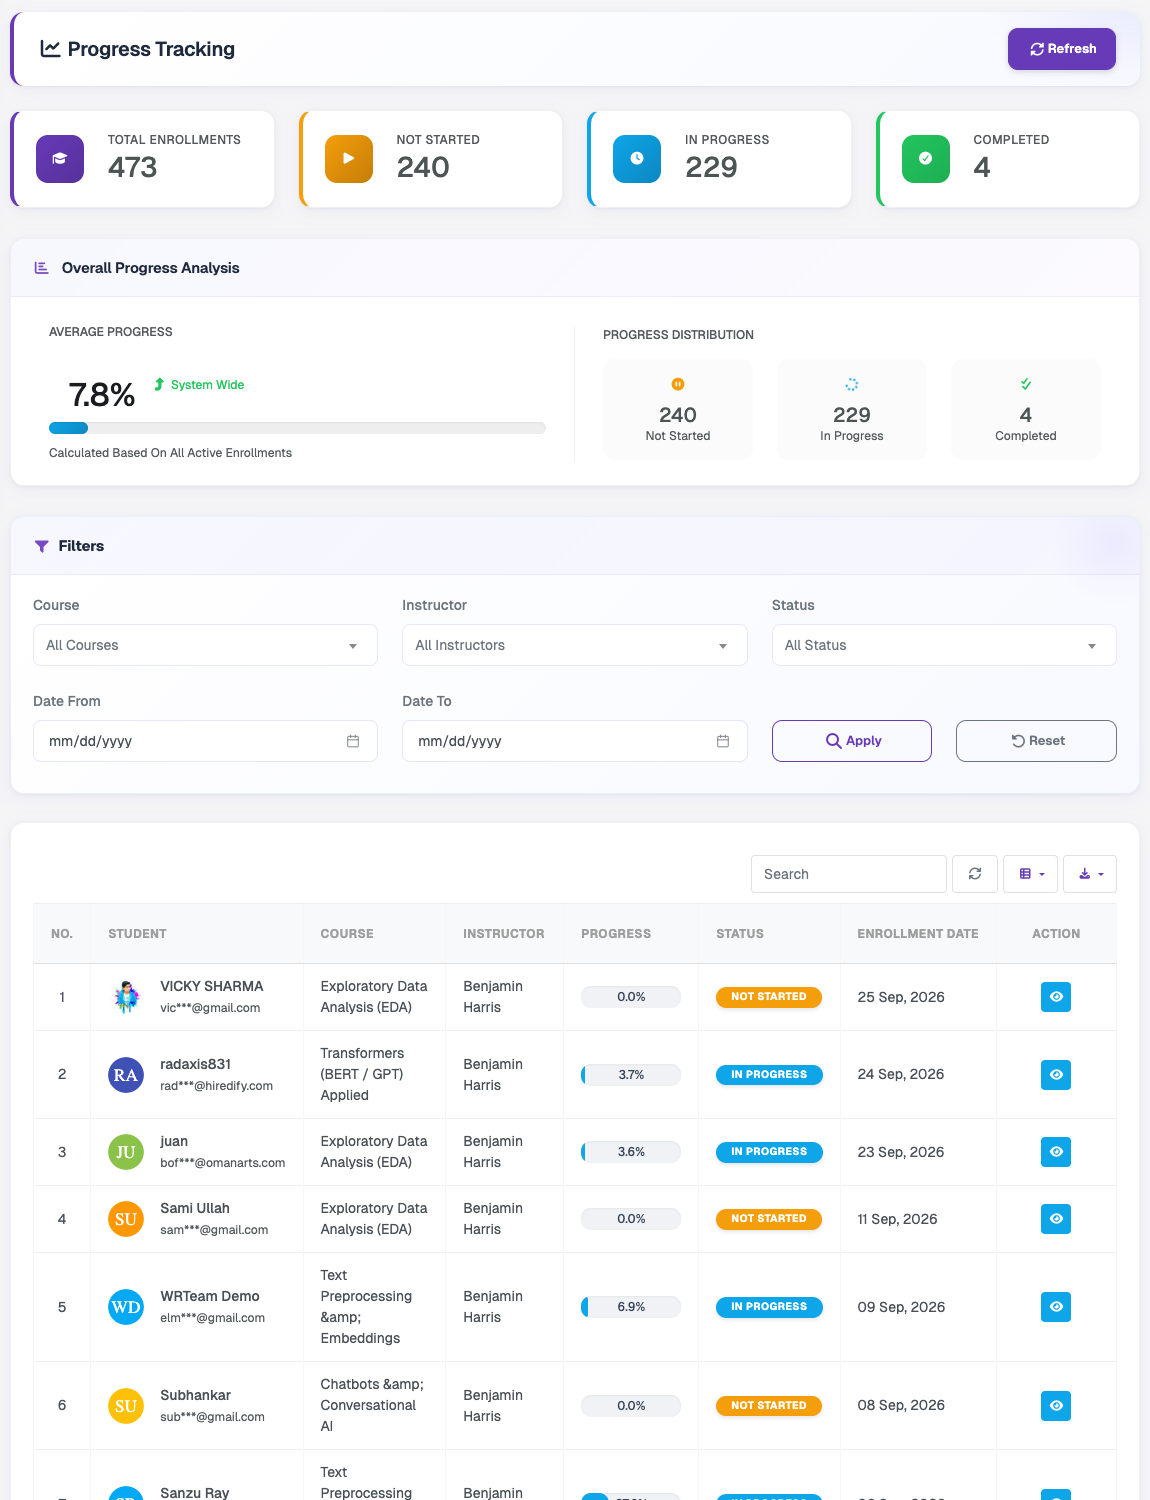Click the Date From input field

click(x=205, y=741)
